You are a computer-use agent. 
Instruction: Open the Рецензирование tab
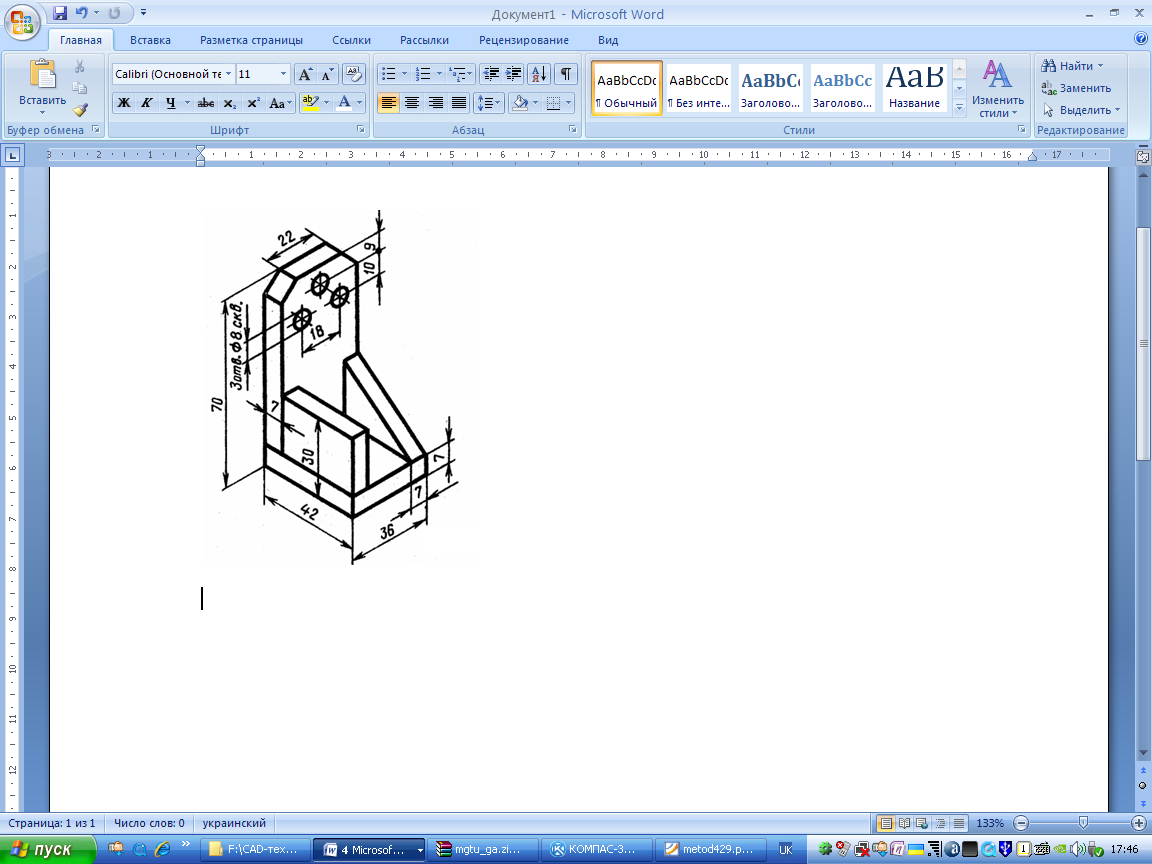click(x=524, y=40)
